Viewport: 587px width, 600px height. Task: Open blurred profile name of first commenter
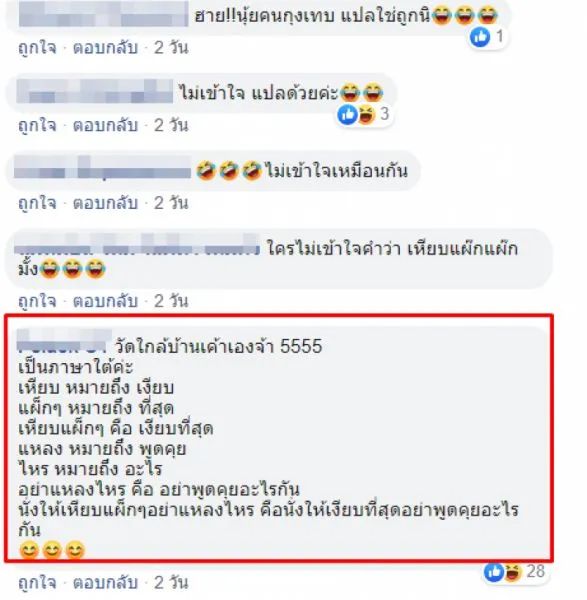pyautogui.click(x=103, y=14)
